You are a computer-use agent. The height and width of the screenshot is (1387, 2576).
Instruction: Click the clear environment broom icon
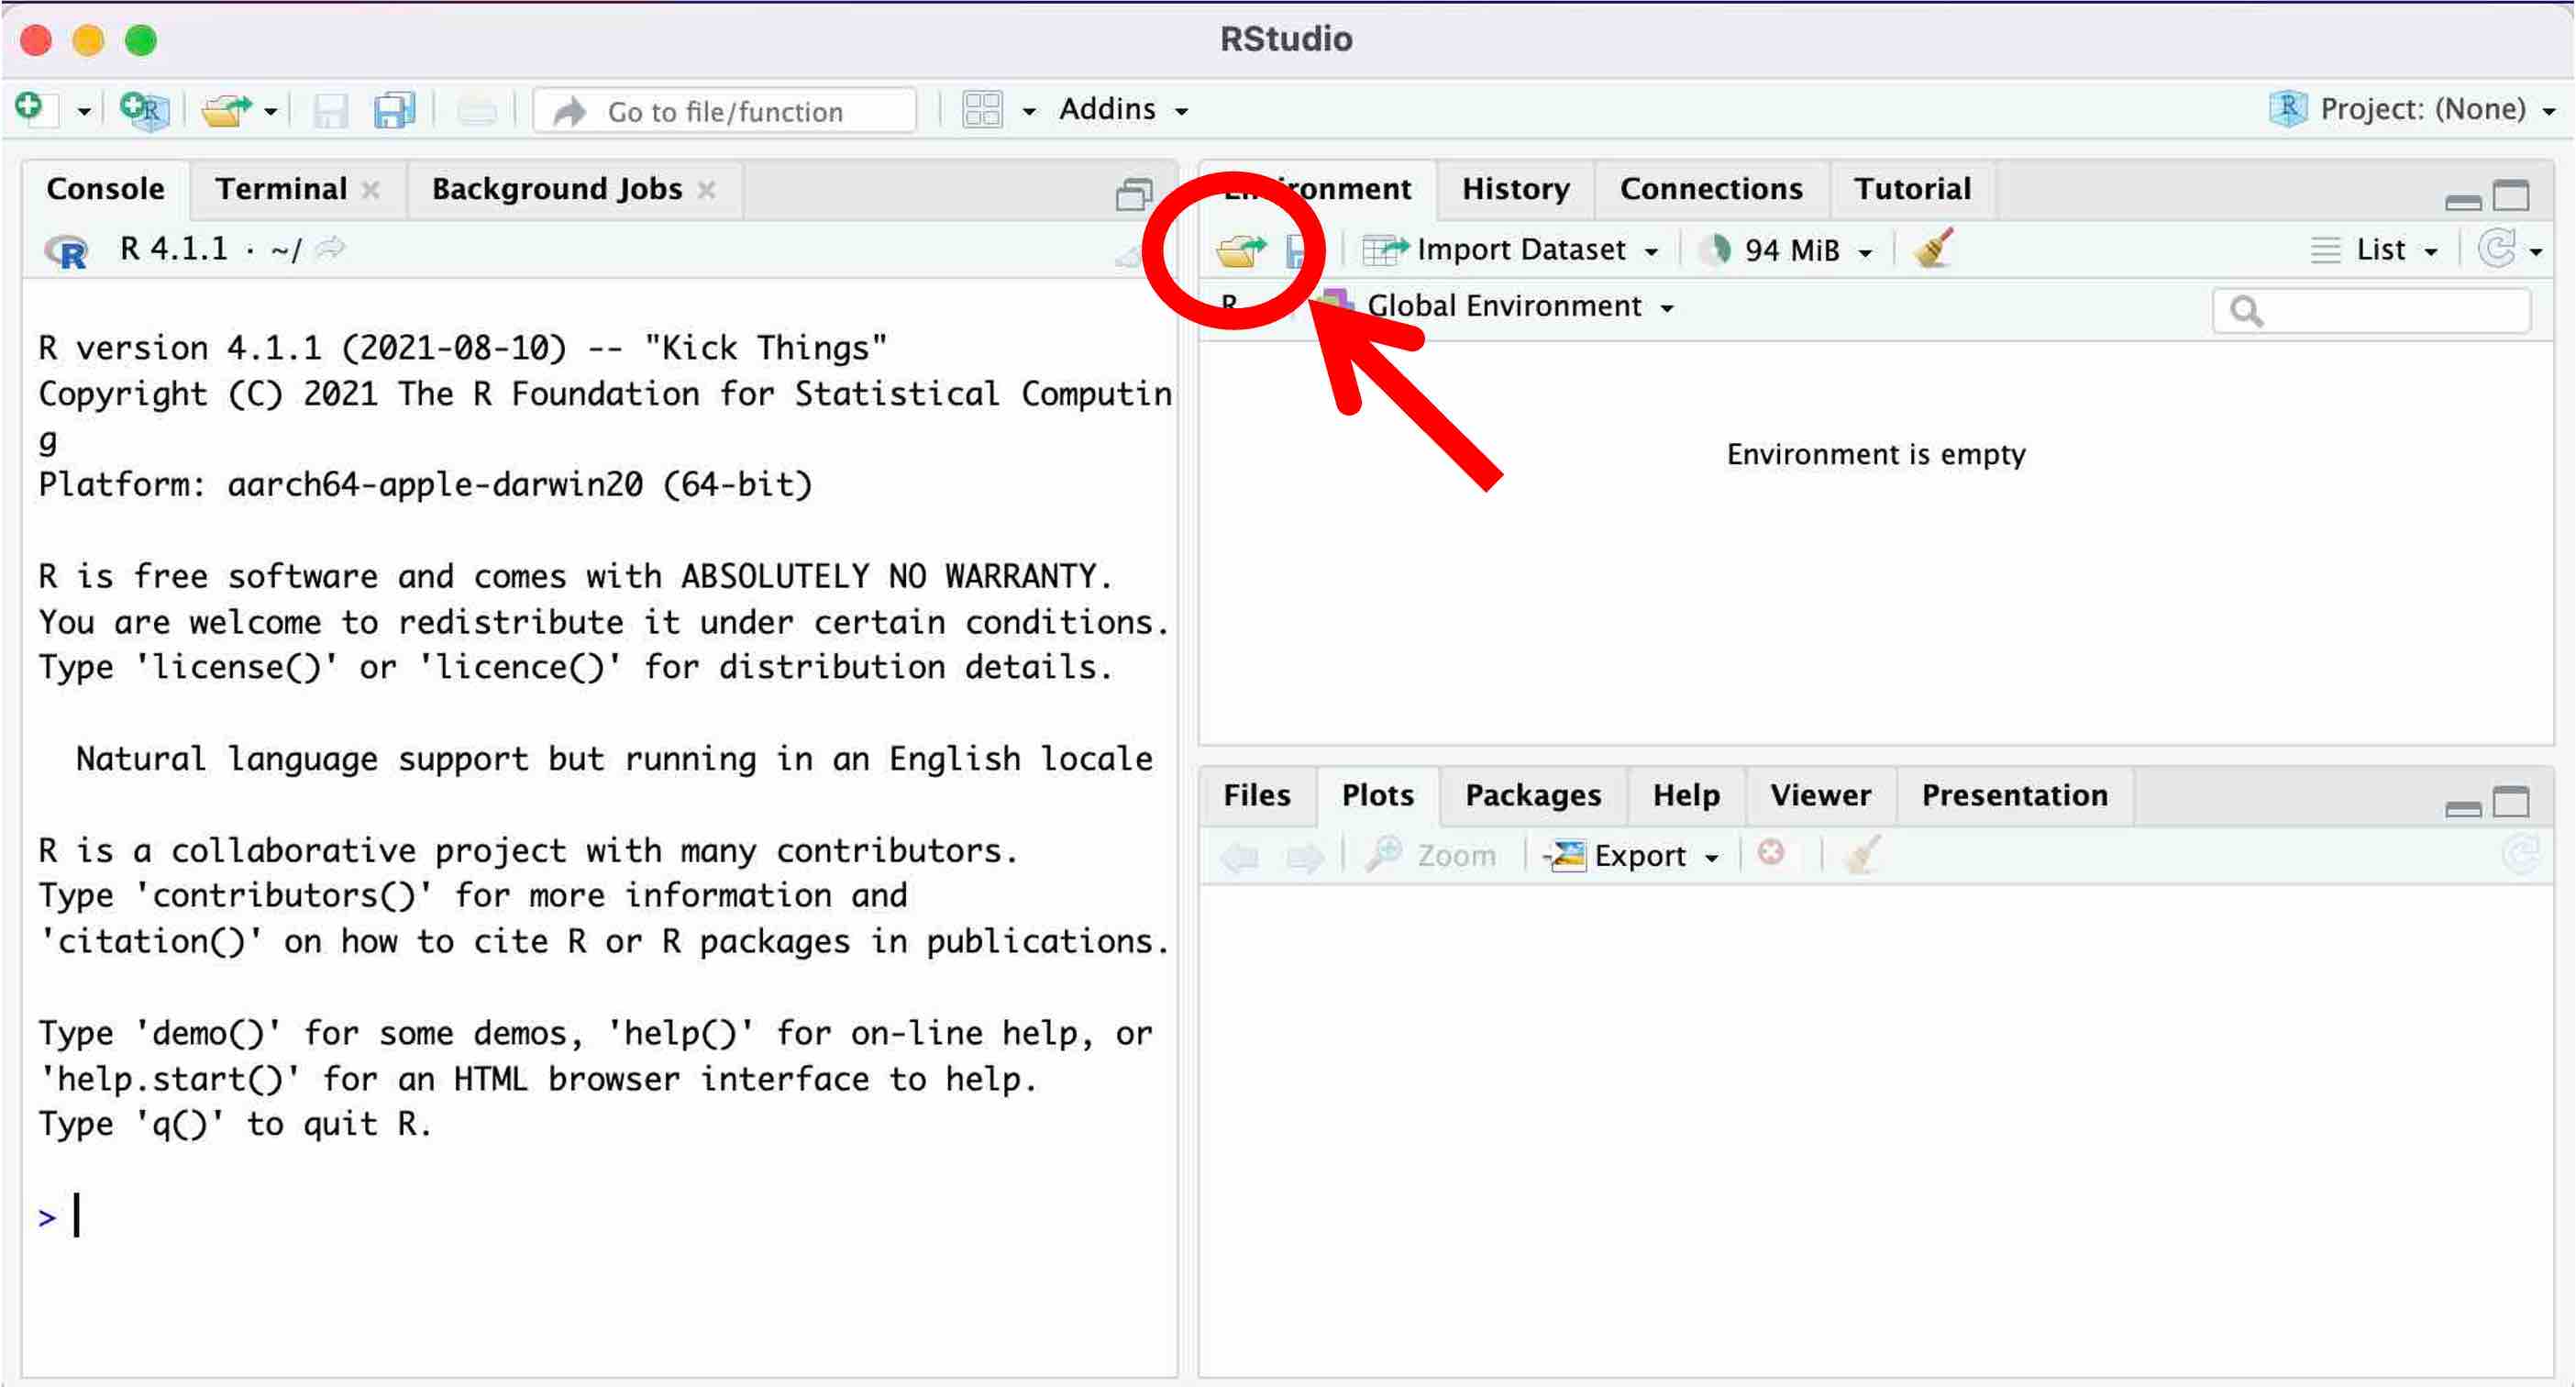[1934, 248]
